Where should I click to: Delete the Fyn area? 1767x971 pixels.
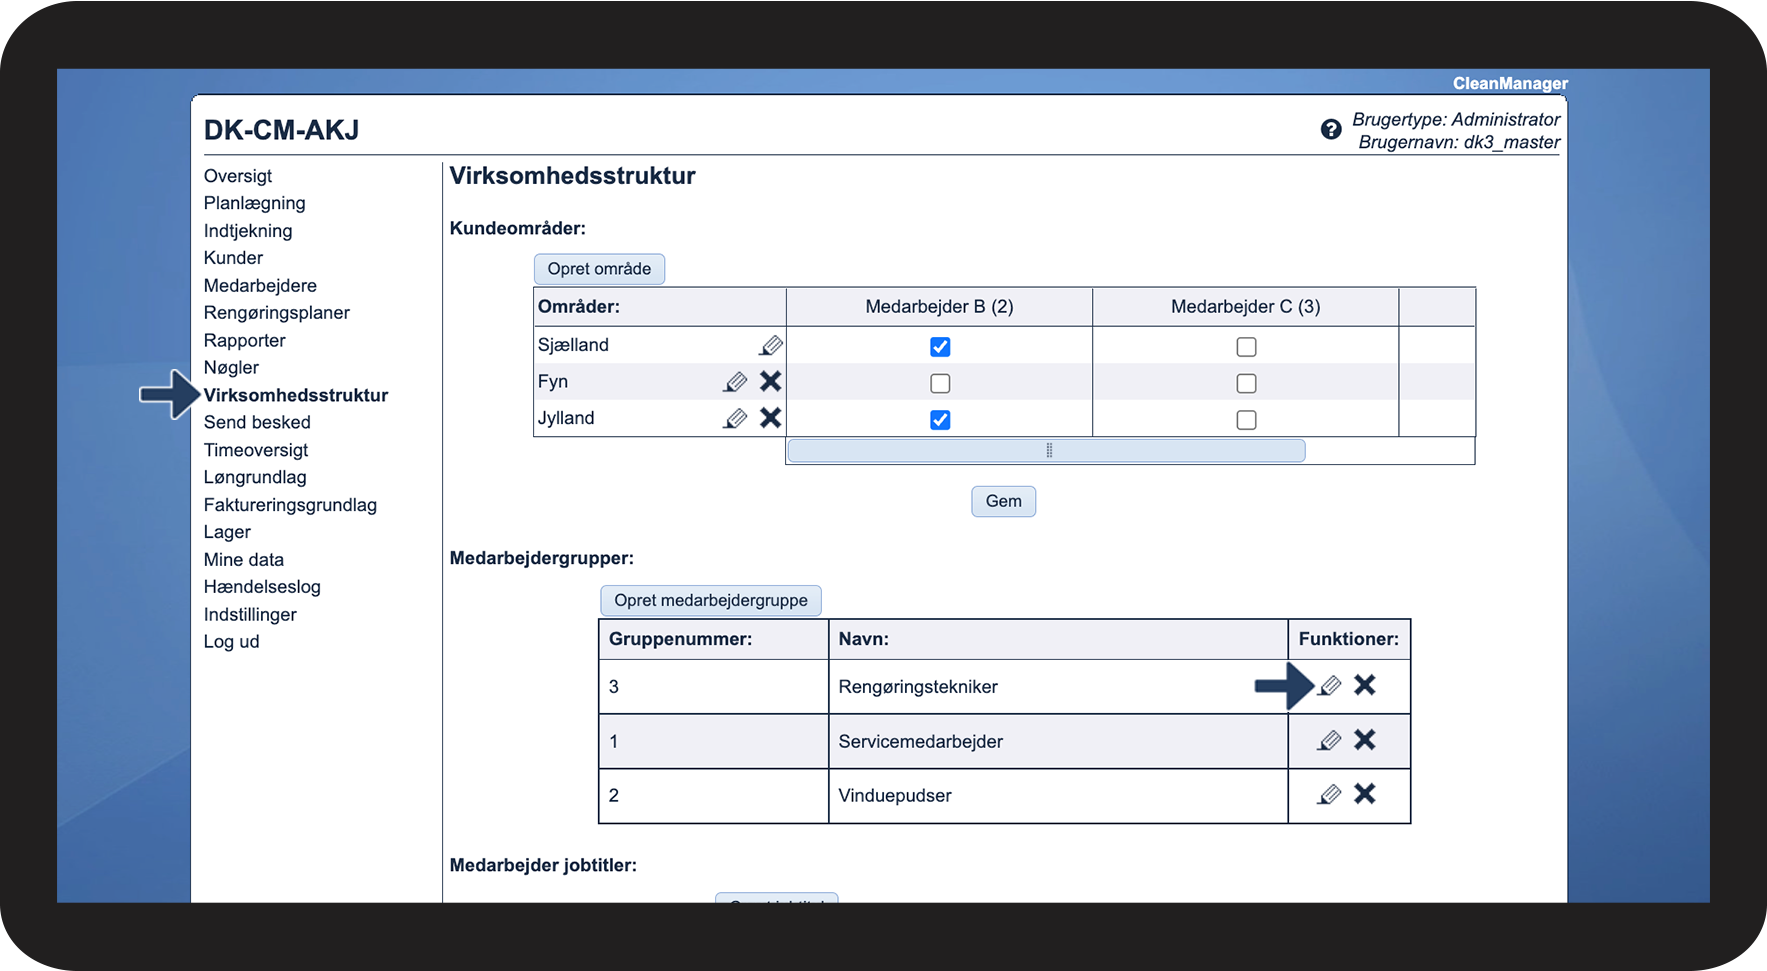pyautogui.click(x=770, y=381)
